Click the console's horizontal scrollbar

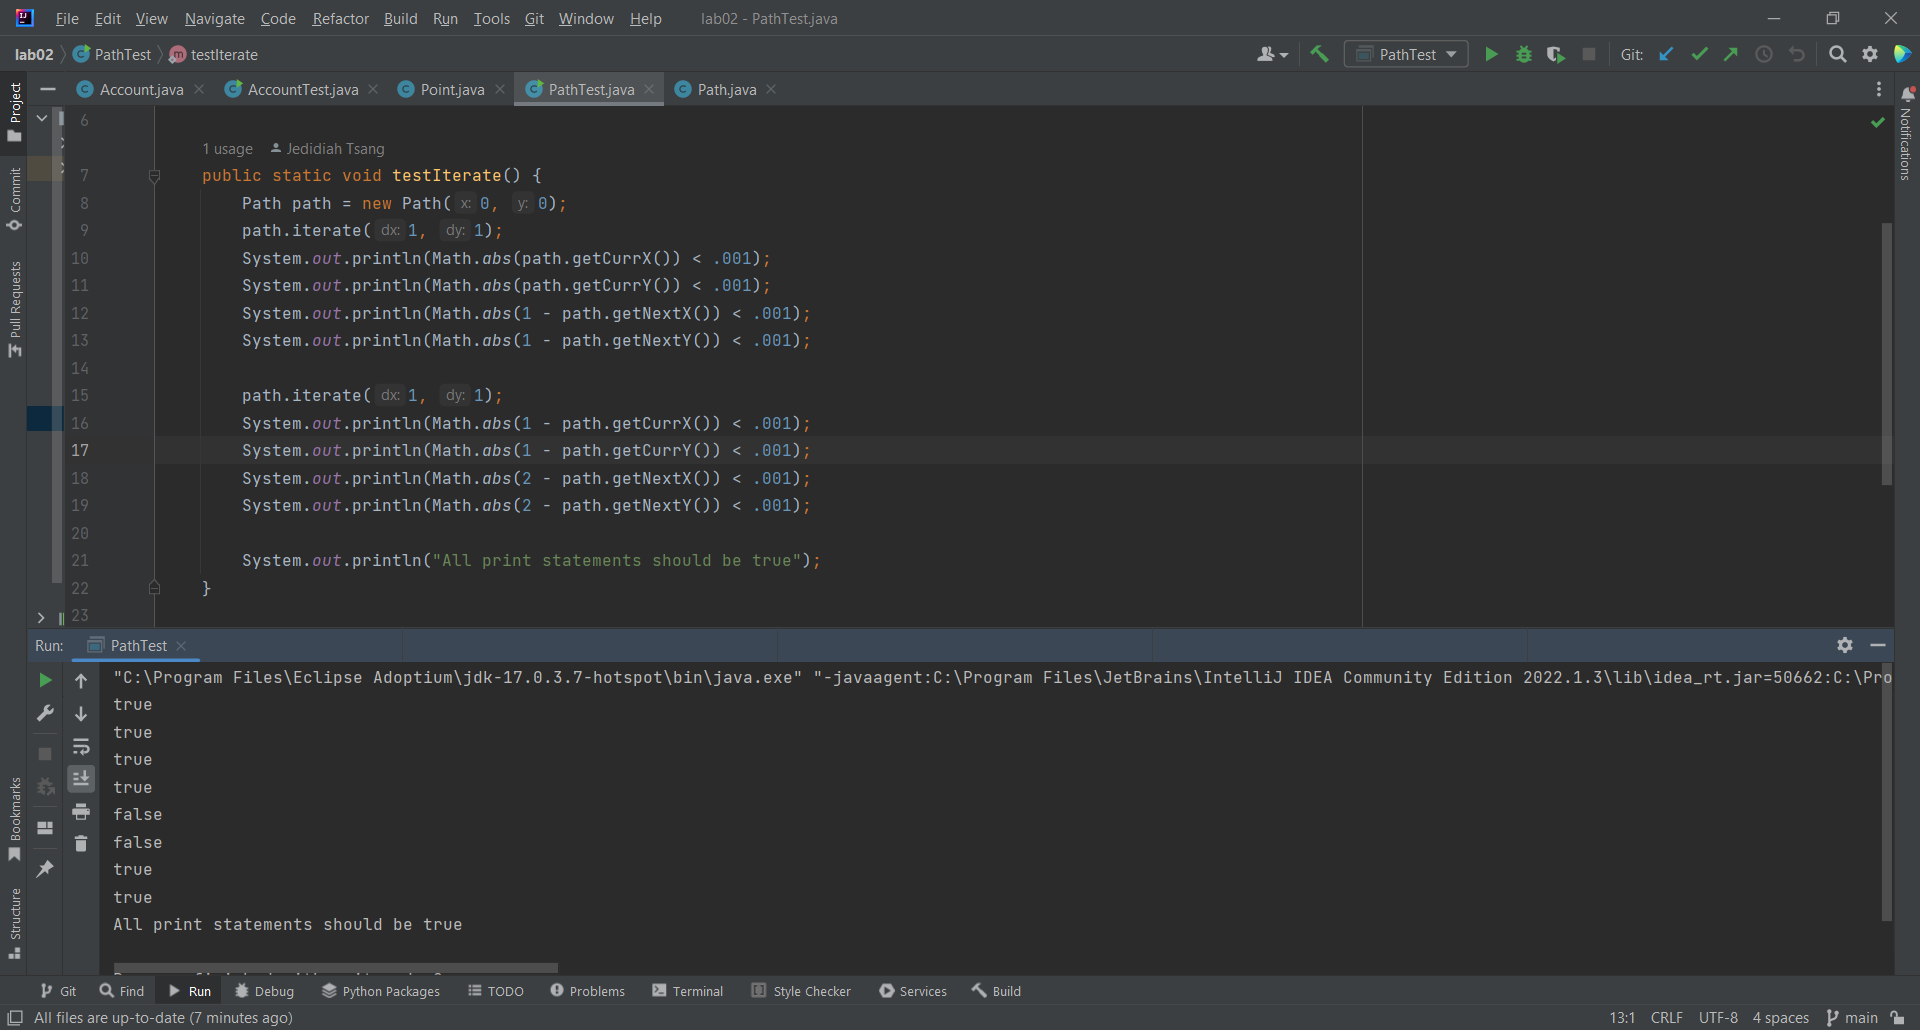(x=336, y=968)
